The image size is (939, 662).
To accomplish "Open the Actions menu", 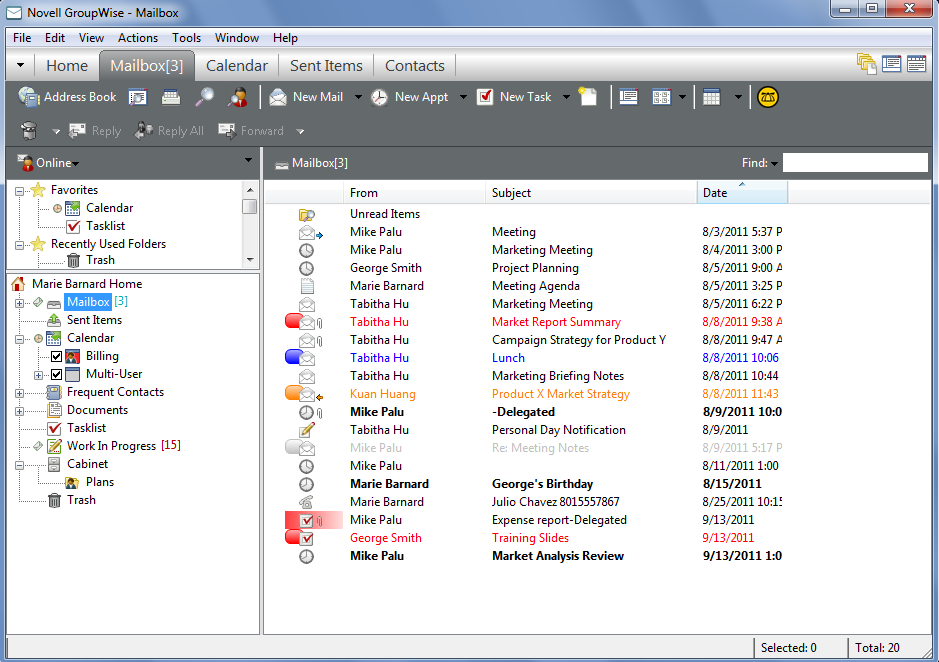I will pos(137,38).
